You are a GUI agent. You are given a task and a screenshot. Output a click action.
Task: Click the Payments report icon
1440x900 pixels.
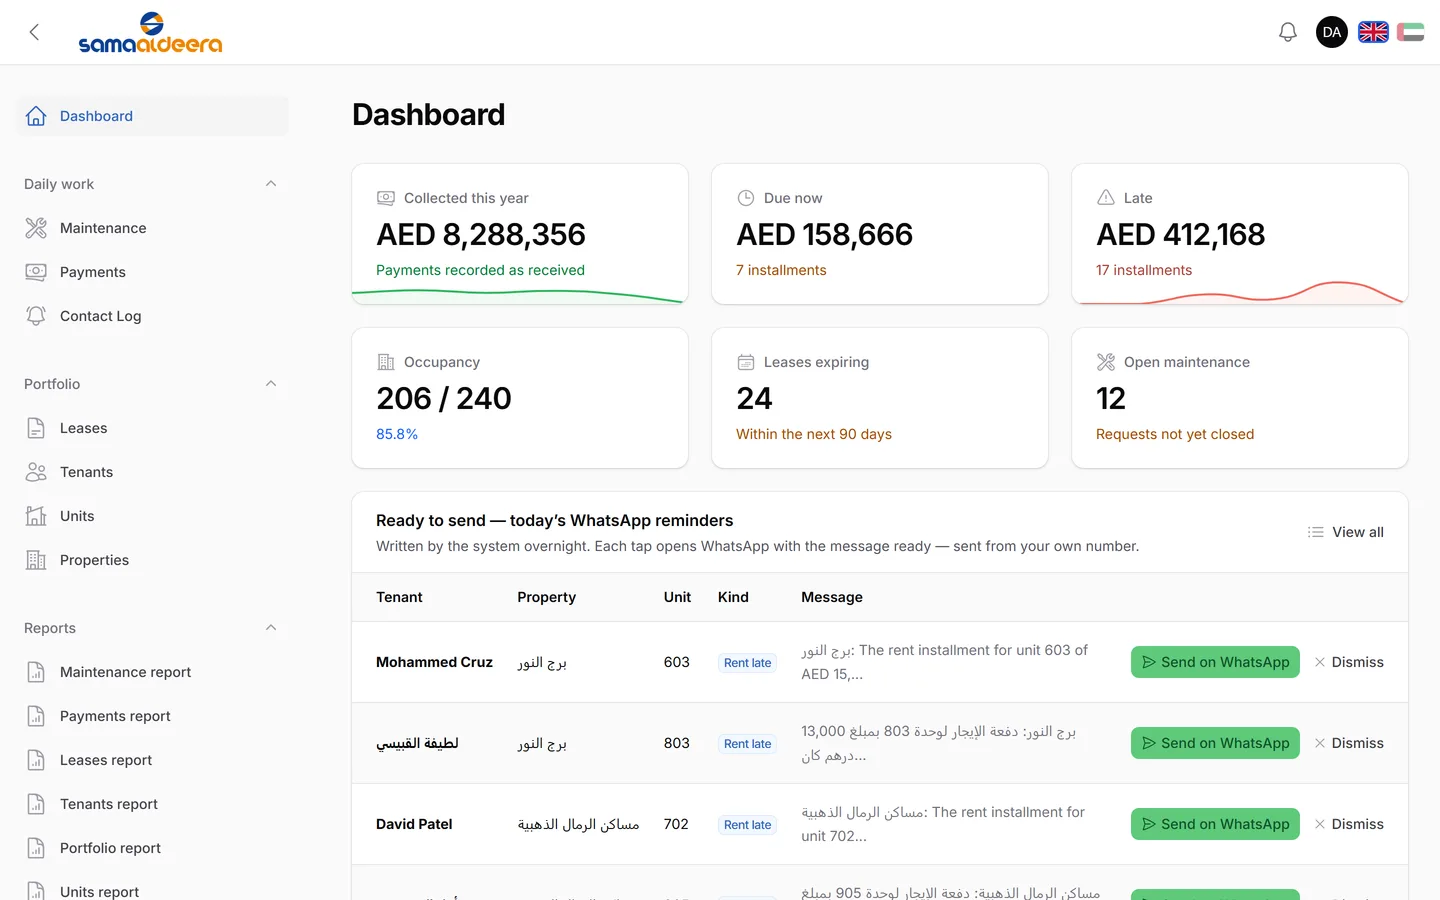pyautogui.click(x=36, y=716)
